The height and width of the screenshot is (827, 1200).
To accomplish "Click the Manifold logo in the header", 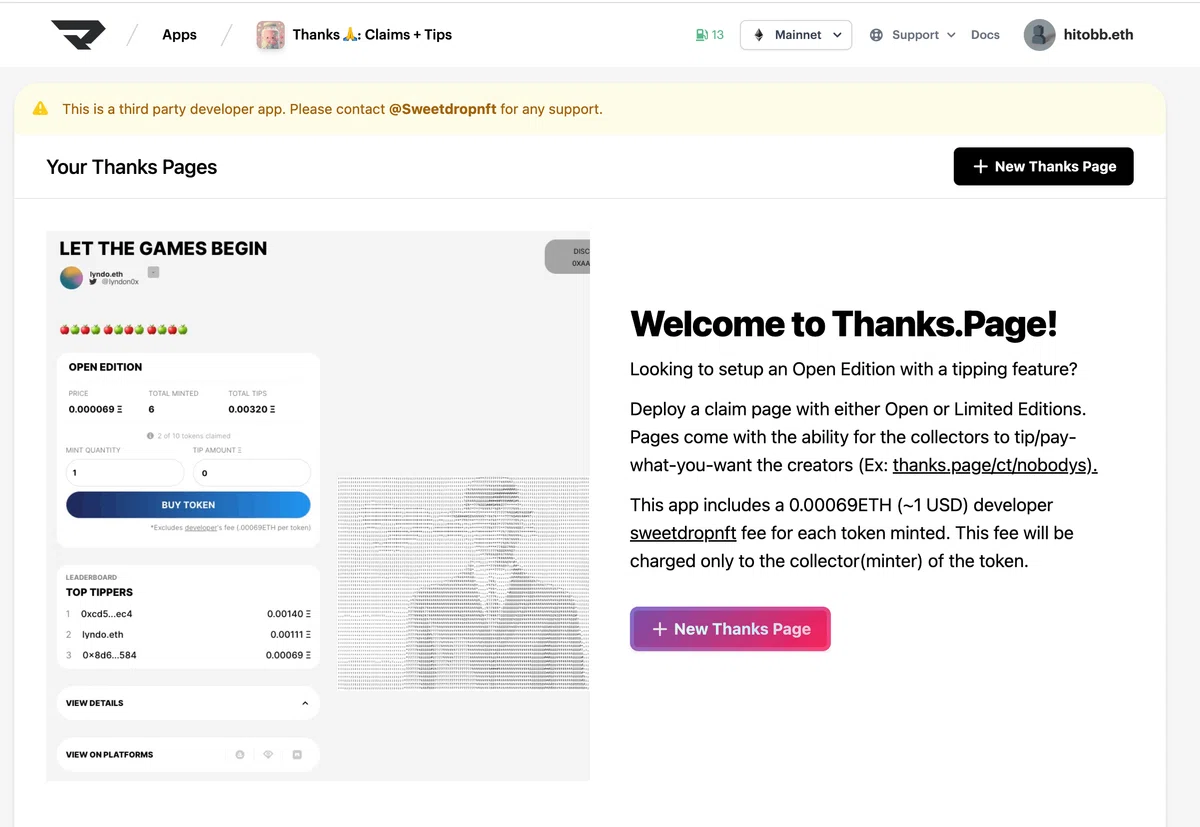I will [x=78, y=35].
